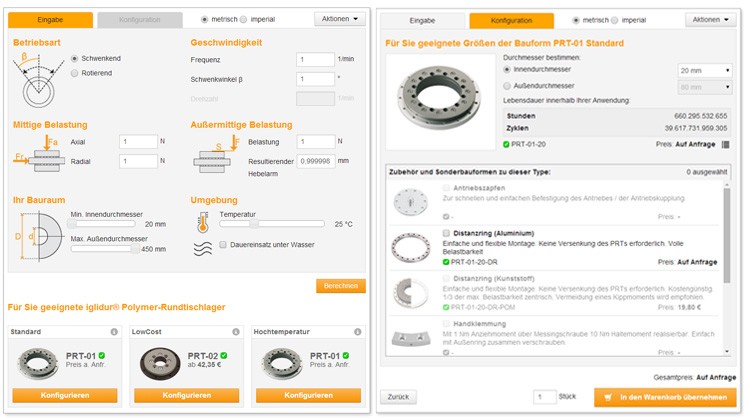Click the Schwenkwinkel β input field
This screenshot has width=747, height=420.
(x=315, y=79)
